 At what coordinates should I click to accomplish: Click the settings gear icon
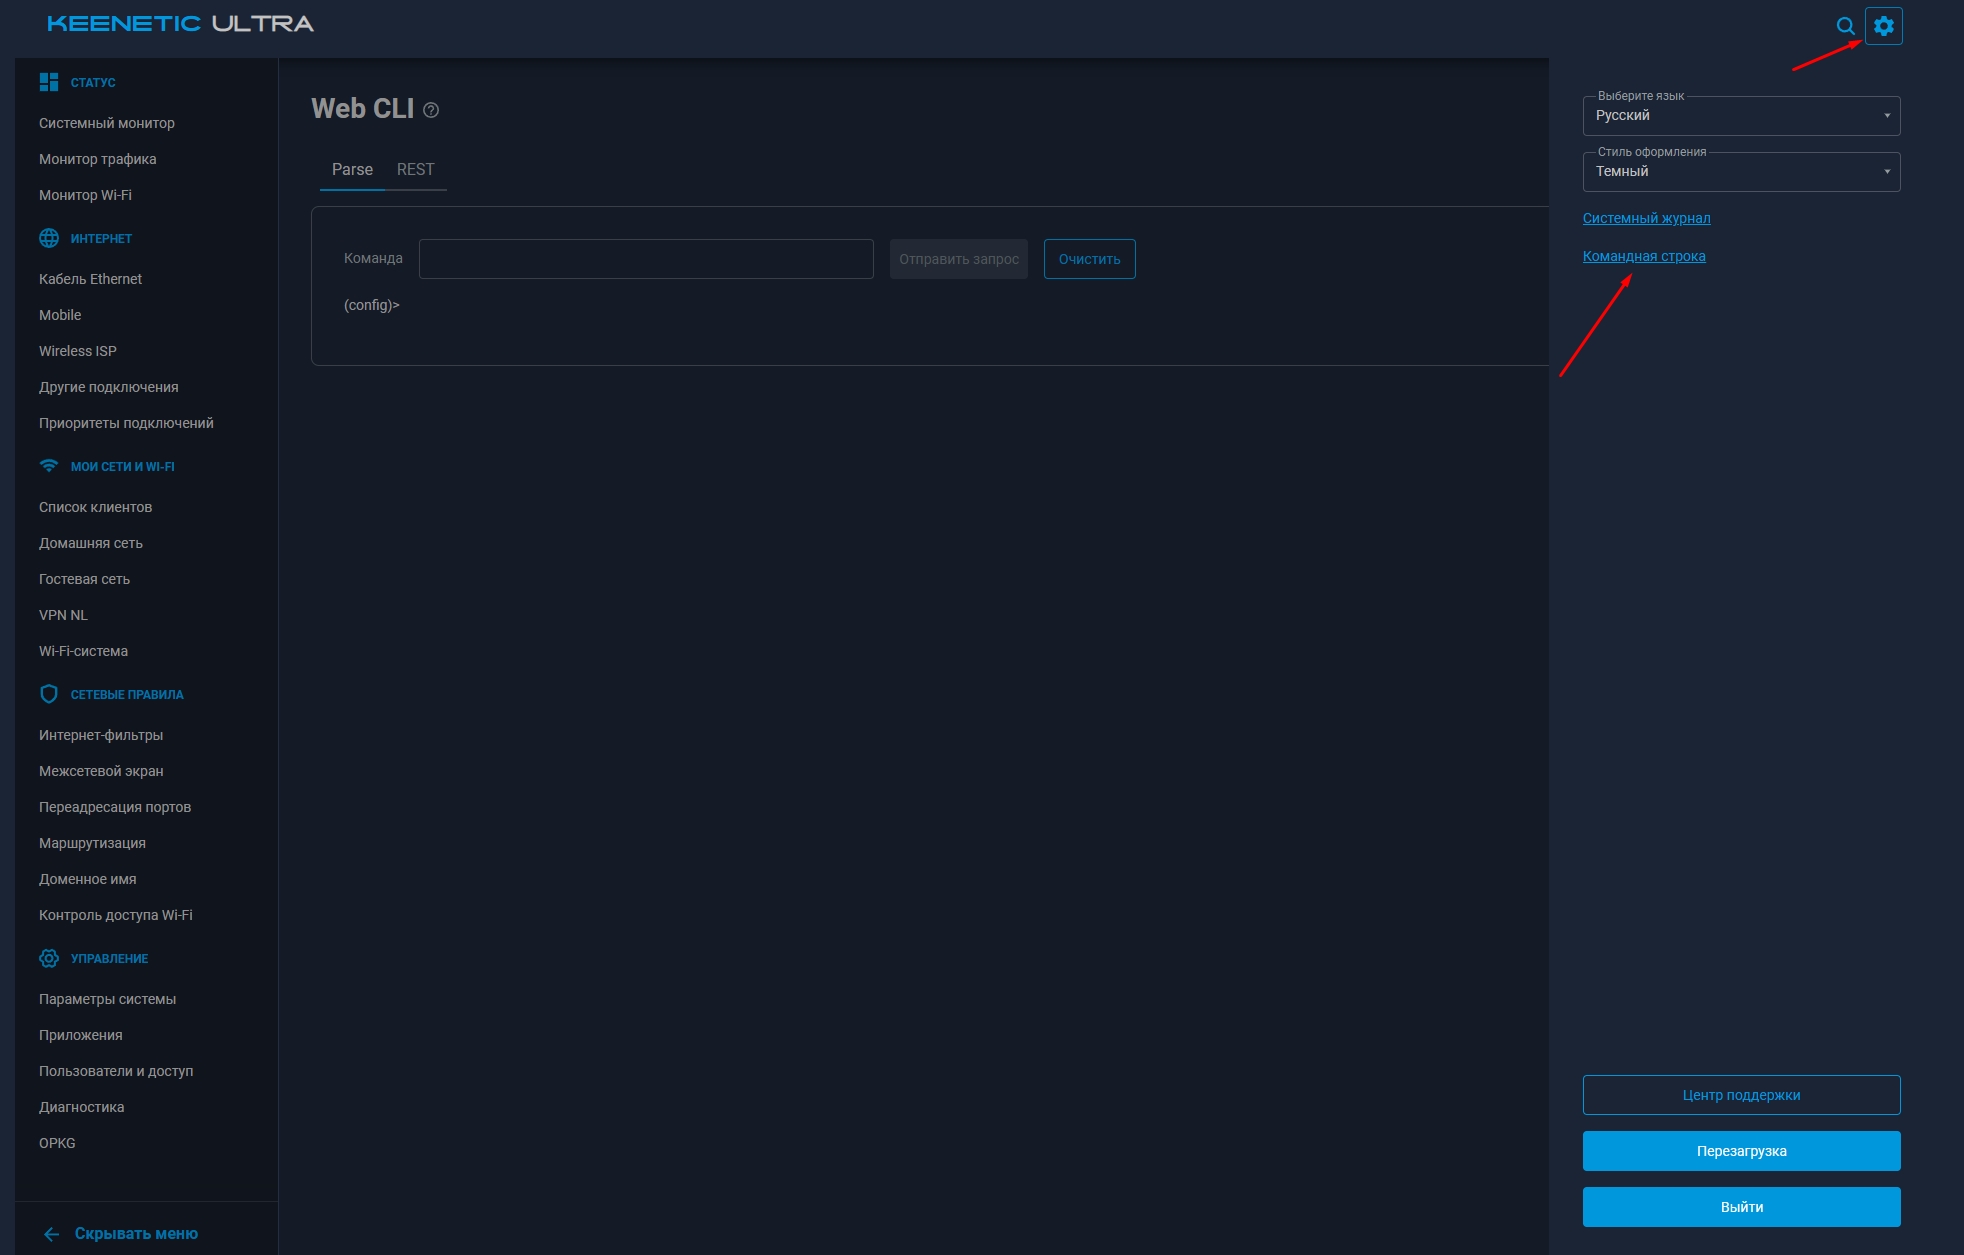[x=1883, y=26]
